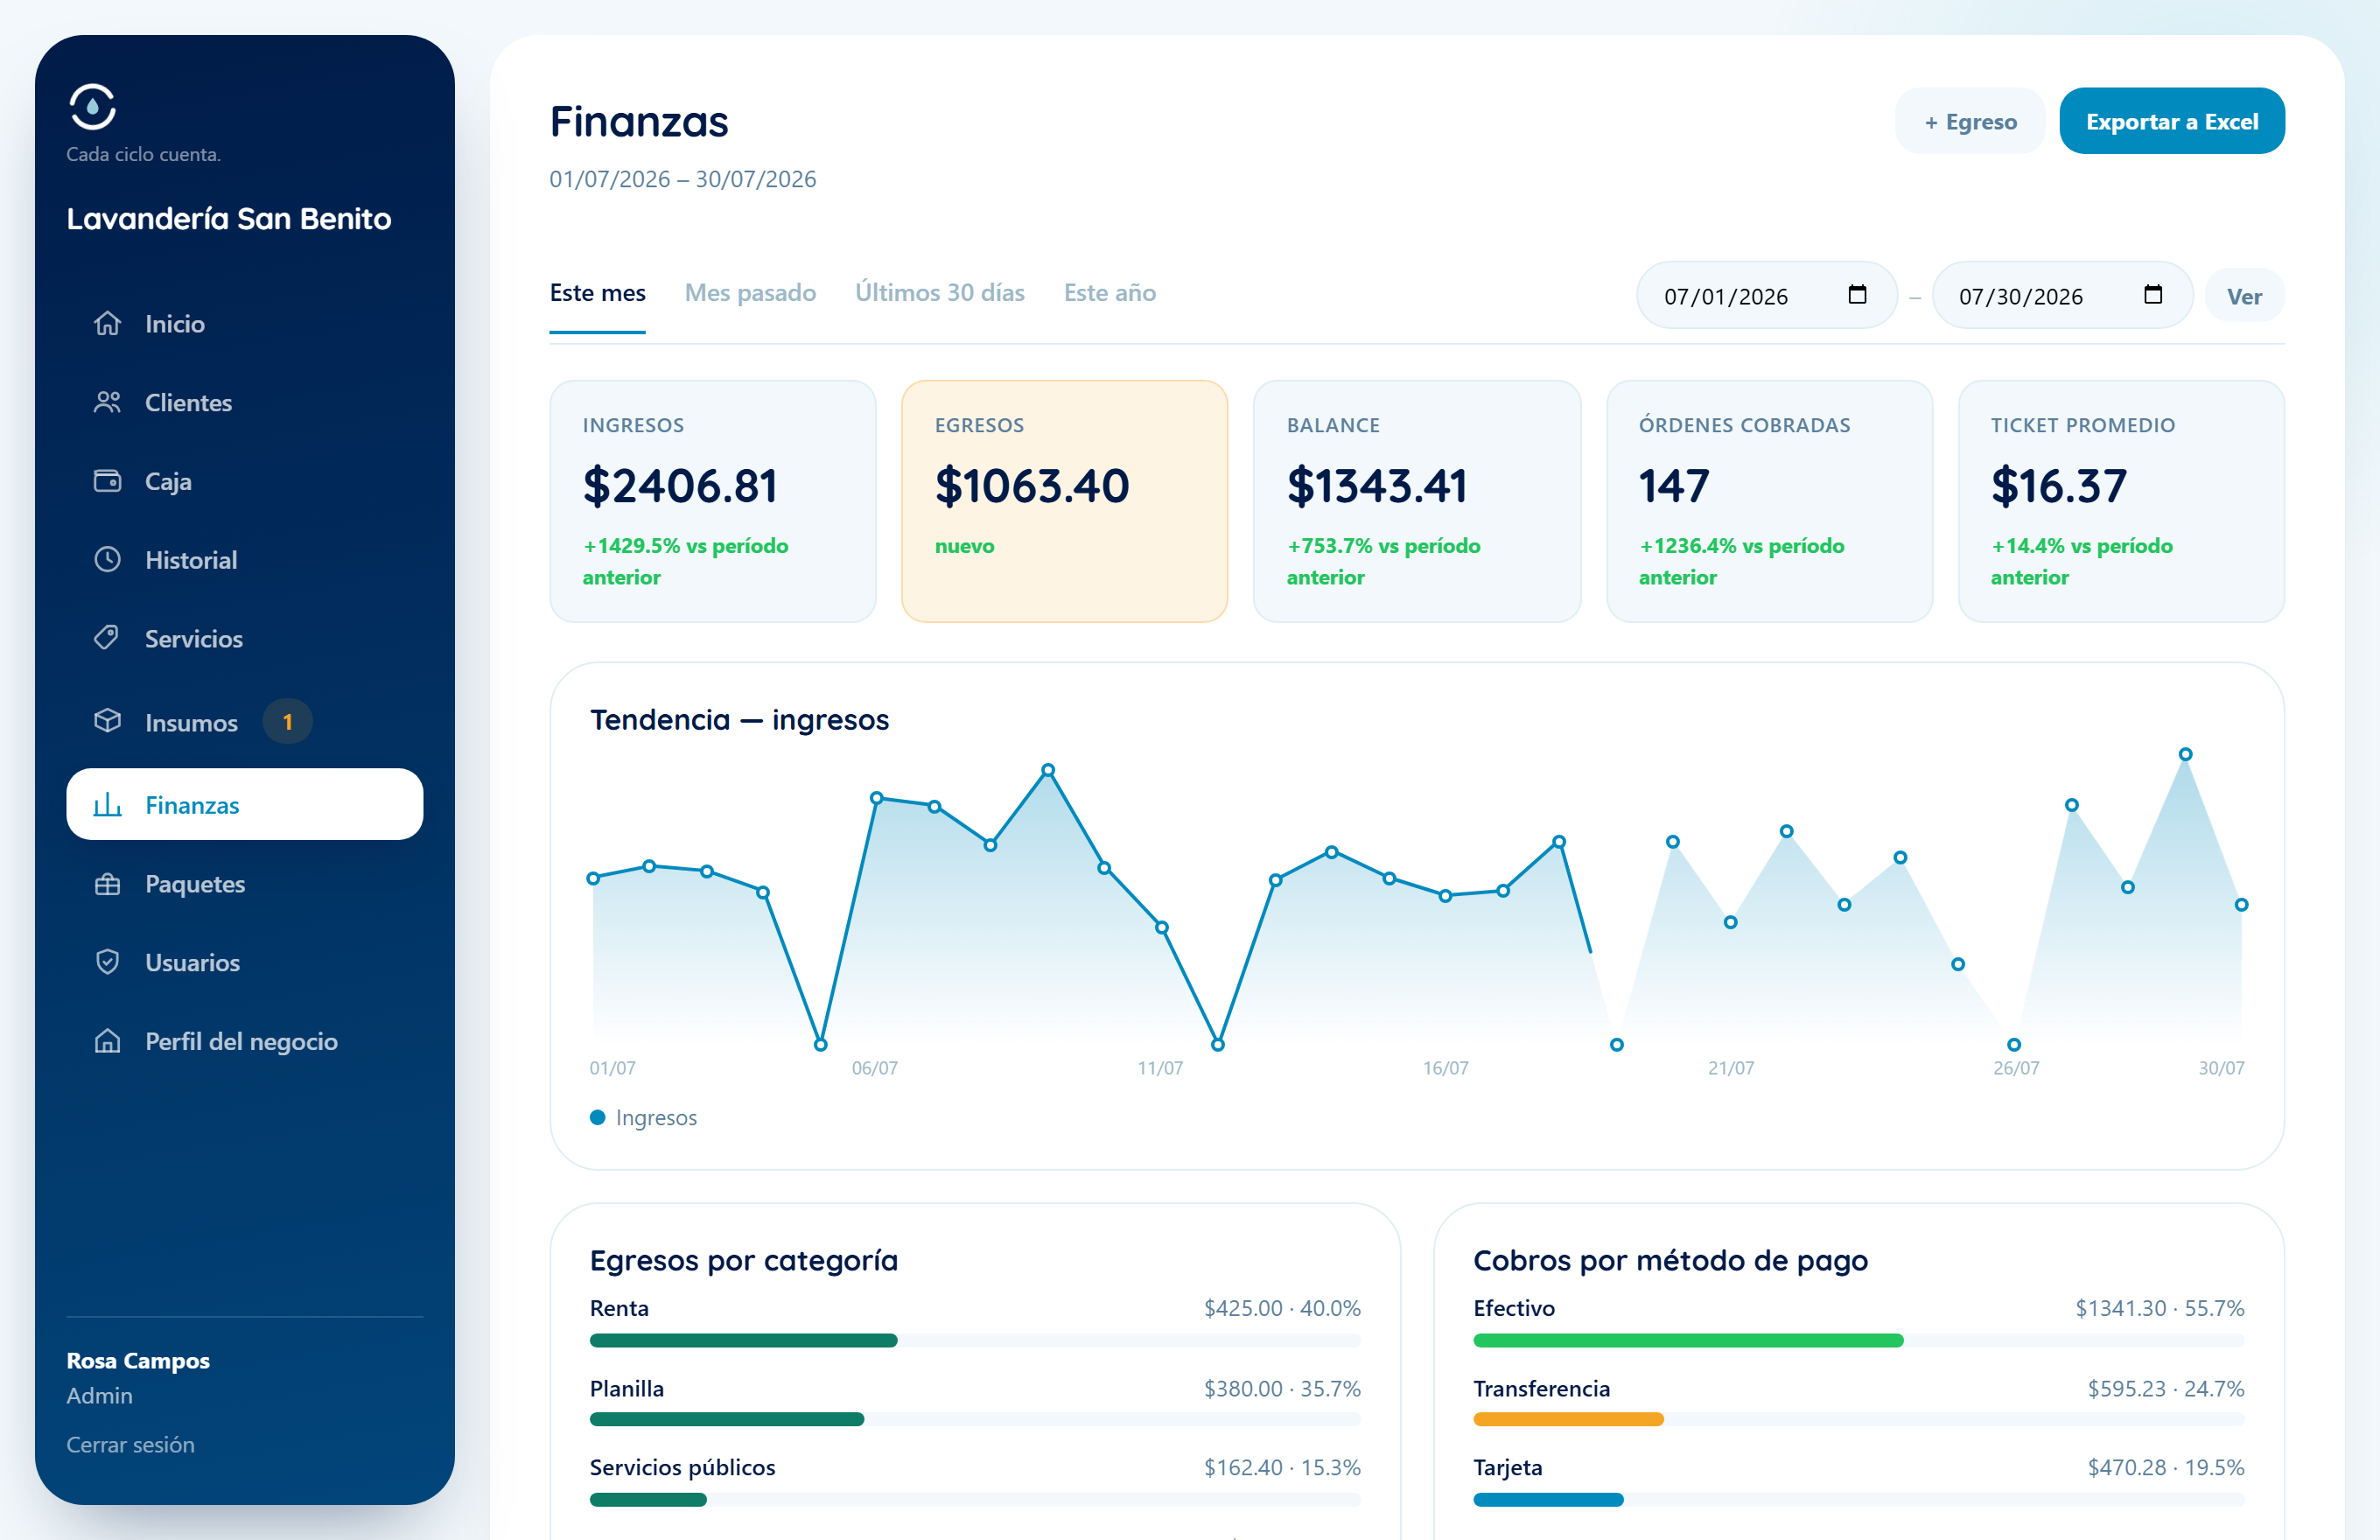This screenshot has width=2380, height=1540.
Task: Click the Perfil del negocio building icon
Action: point(107,1041)
